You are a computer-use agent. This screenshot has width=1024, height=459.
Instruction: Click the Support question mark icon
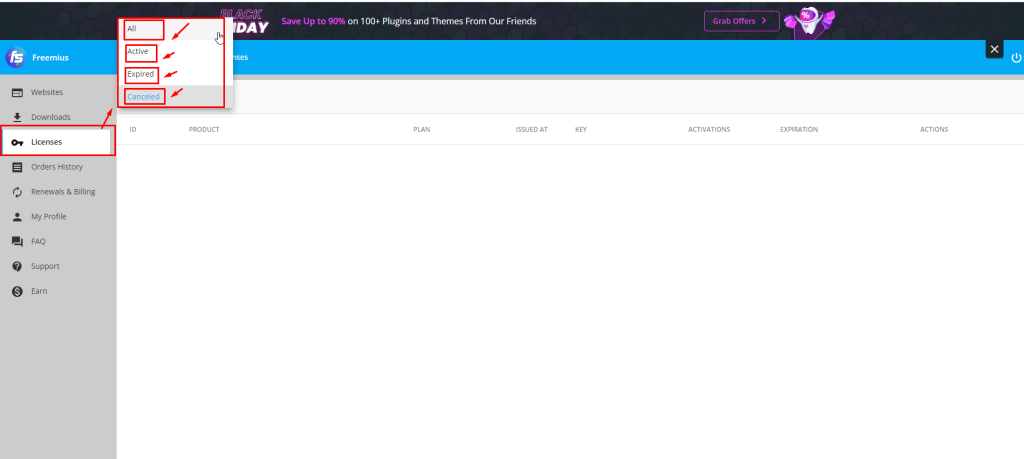click(18, 266)
